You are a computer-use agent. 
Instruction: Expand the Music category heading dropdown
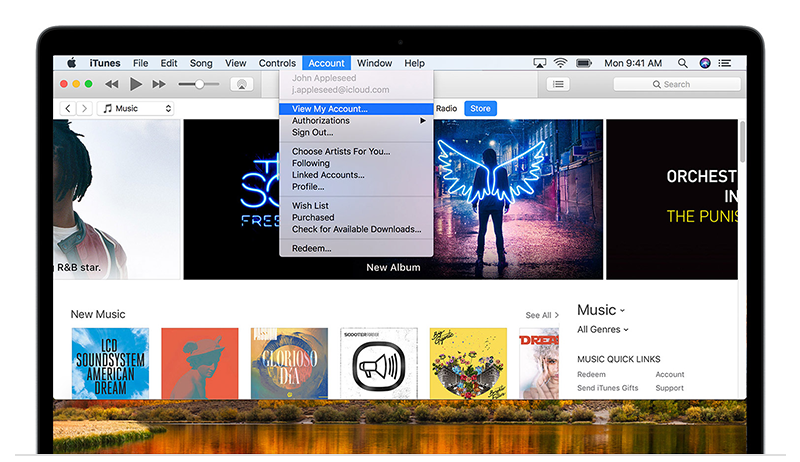click(x=601, y=310)
